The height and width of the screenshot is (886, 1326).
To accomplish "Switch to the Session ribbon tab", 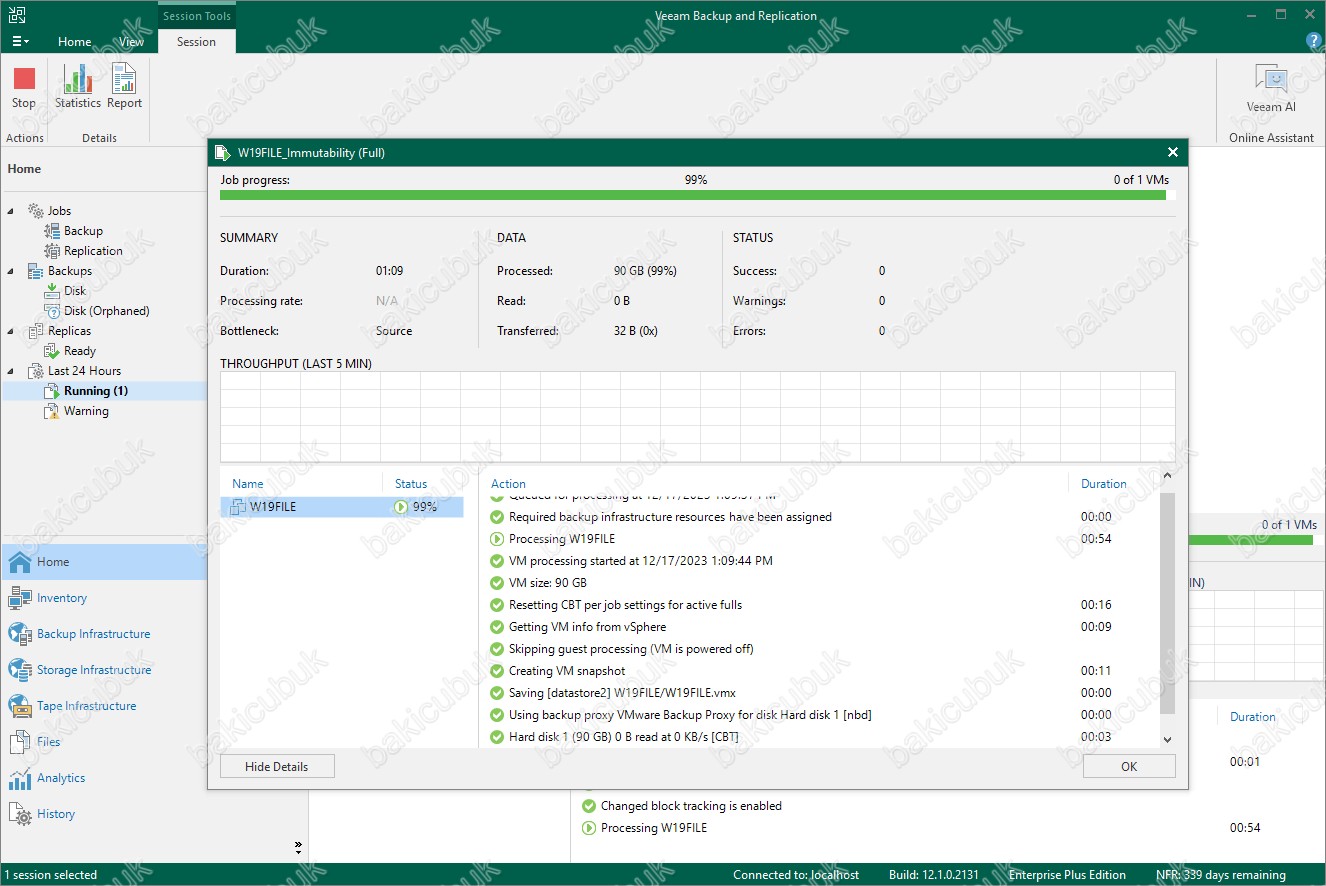I will click(x=196, y=42).
